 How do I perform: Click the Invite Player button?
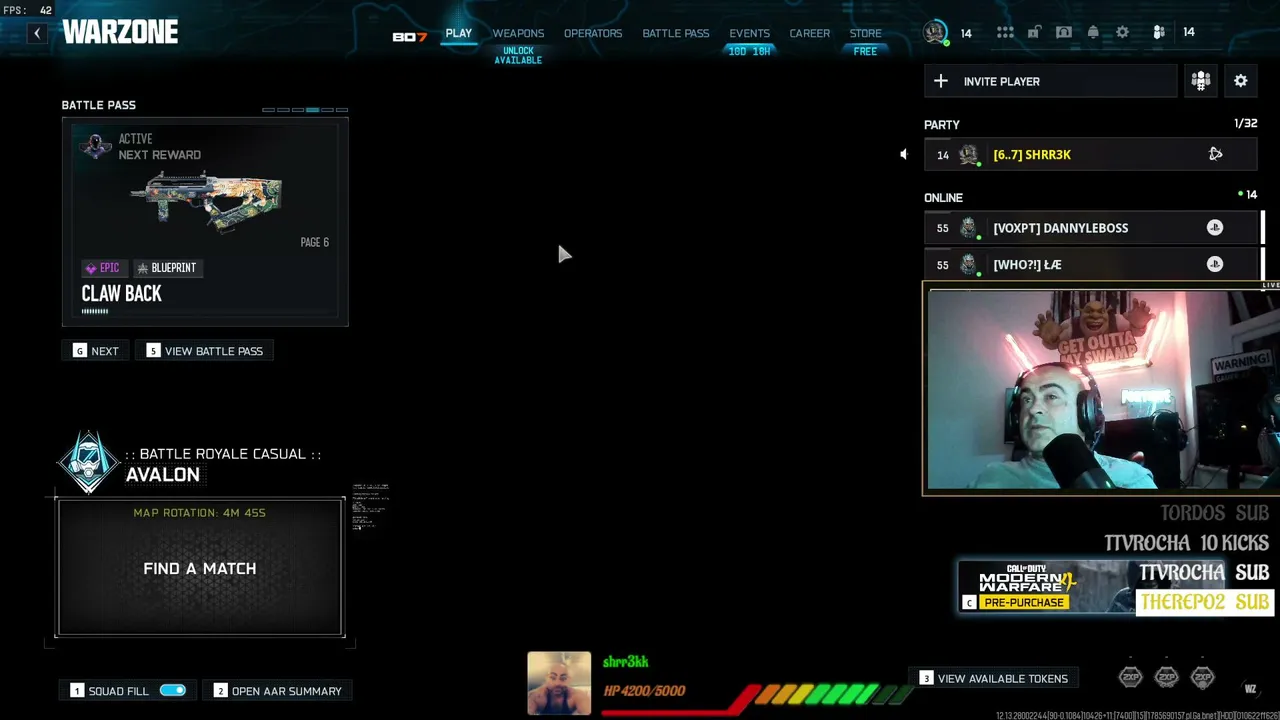1051,81
